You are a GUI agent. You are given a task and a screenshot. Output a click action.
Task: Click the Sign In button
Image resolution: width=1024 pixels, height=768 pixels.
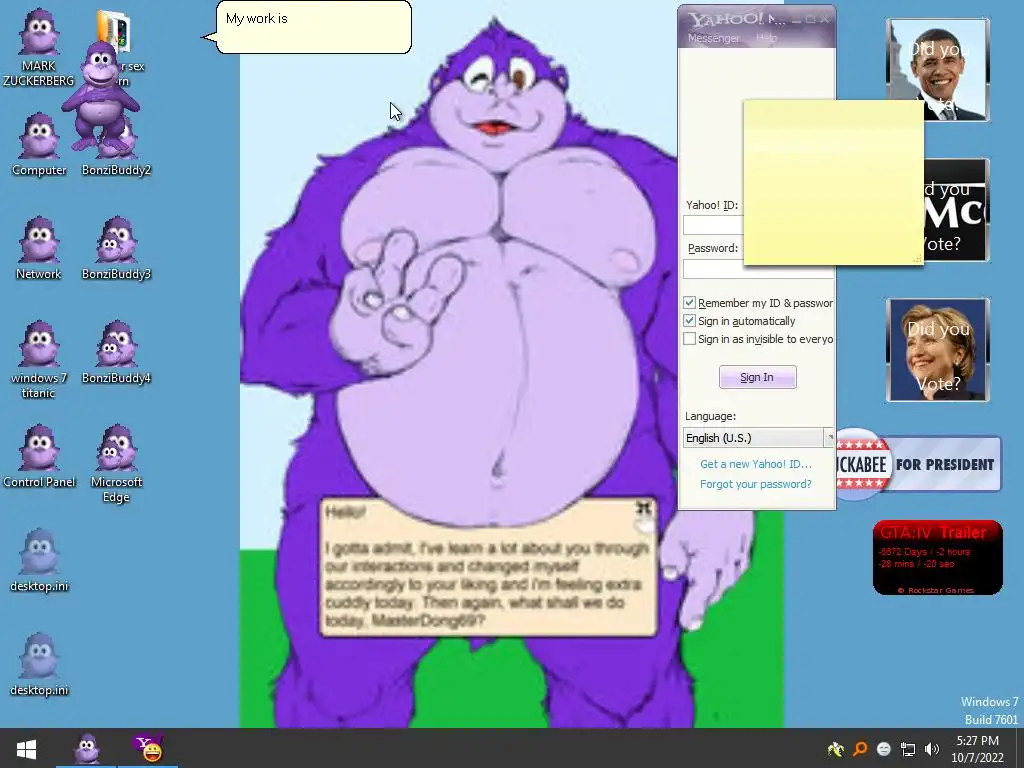point(758,377)
